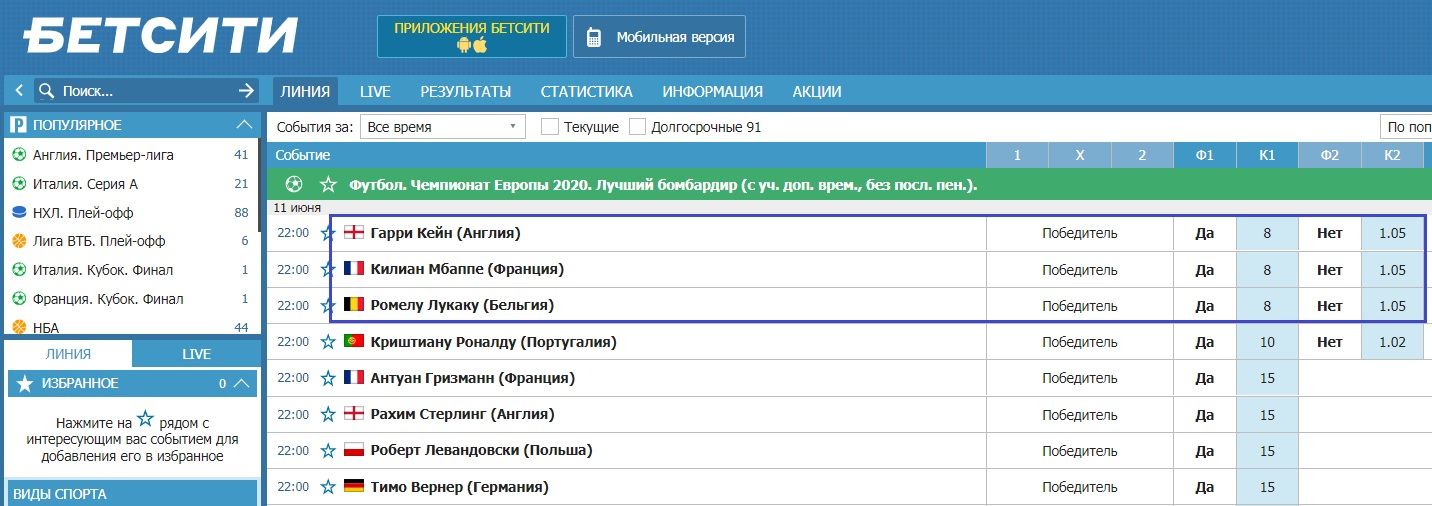Open the Приложения Бетсити button
1432x506 pixels.
pyautogui.click(x=471, y=37)
